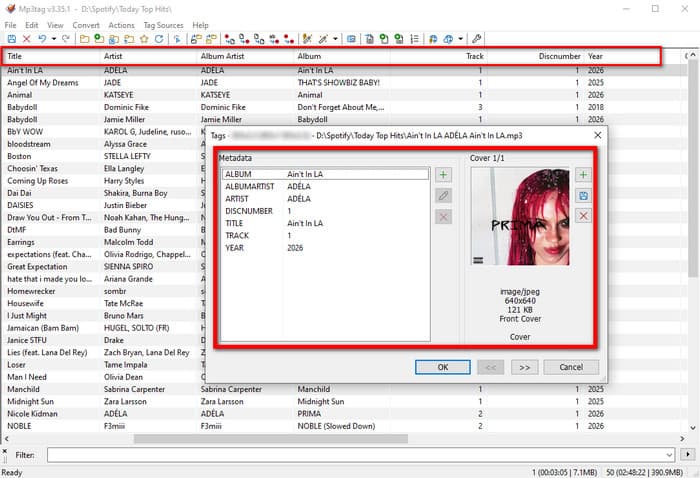Expand the cover art source dropdown arrow

[x=460, y=39]
